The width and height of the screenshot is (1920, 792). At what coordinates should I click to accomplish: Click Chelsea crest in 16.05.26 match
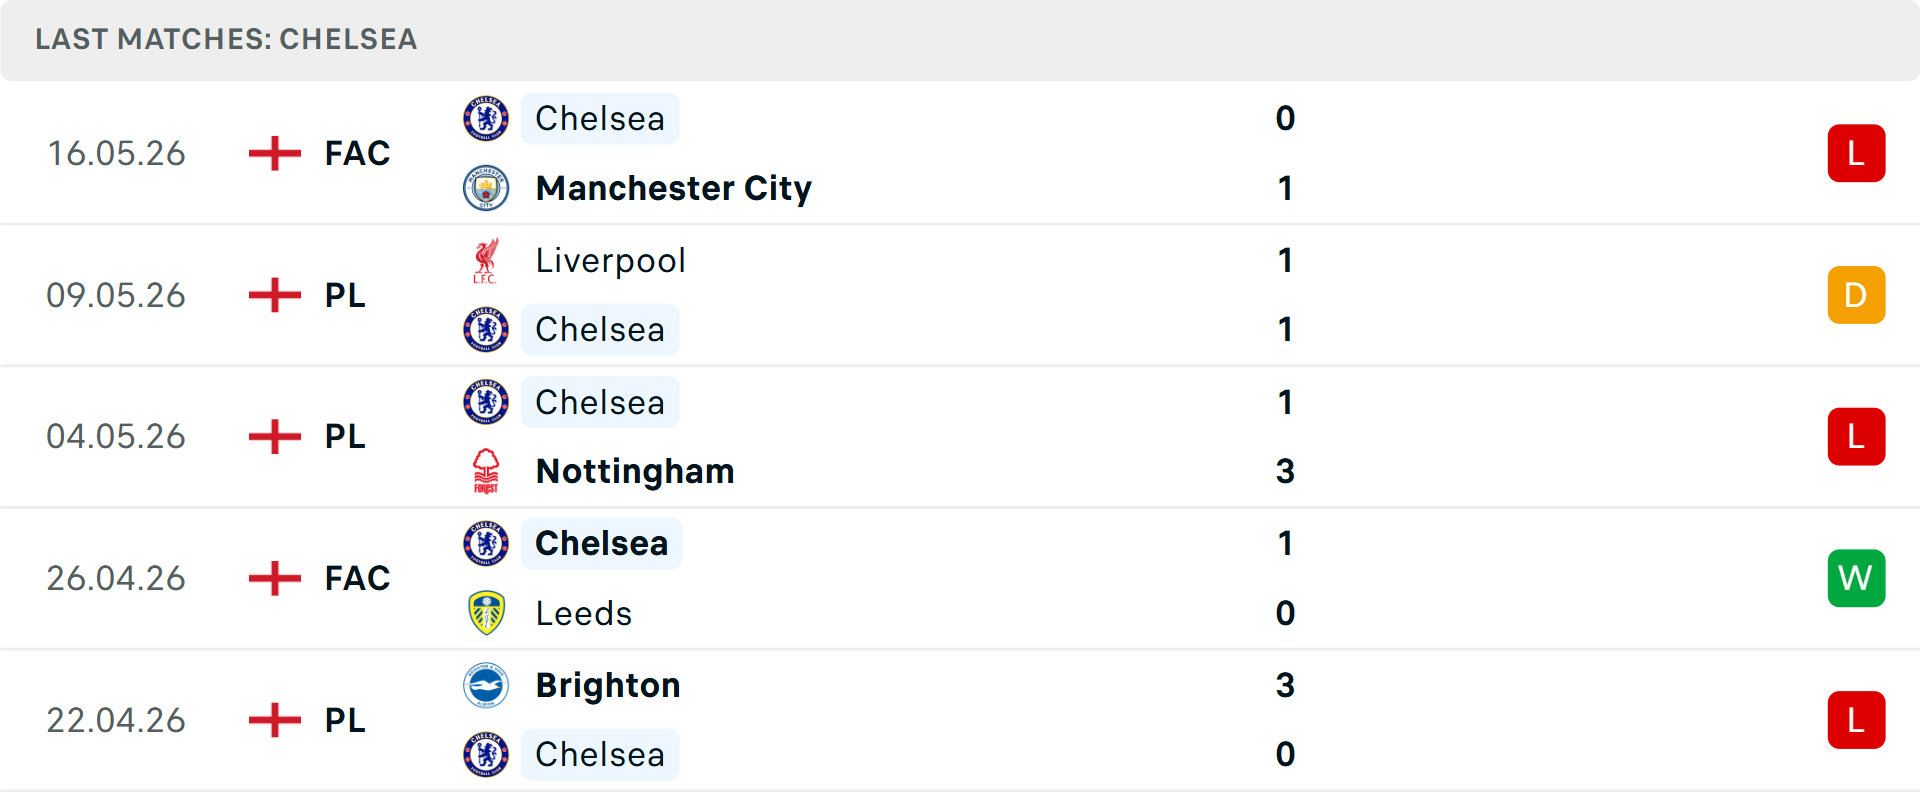click(486, 118)
